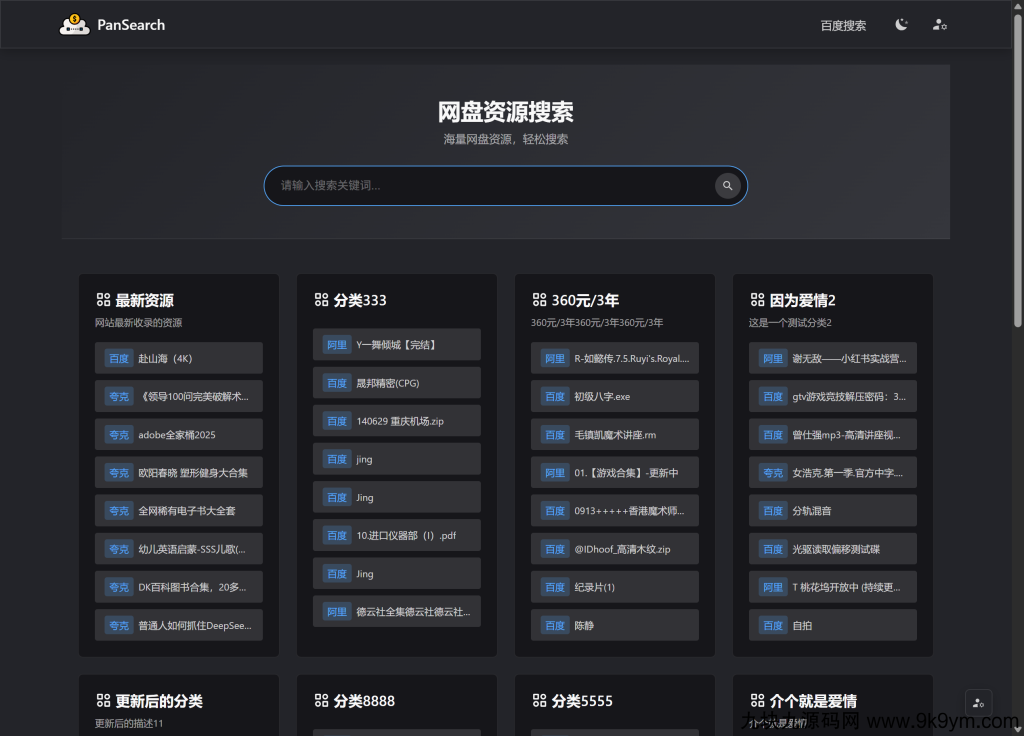This screenshot has height=736, width=1024.
Task: Click the grid icon beside 分类333 heading
Action: 321,299
